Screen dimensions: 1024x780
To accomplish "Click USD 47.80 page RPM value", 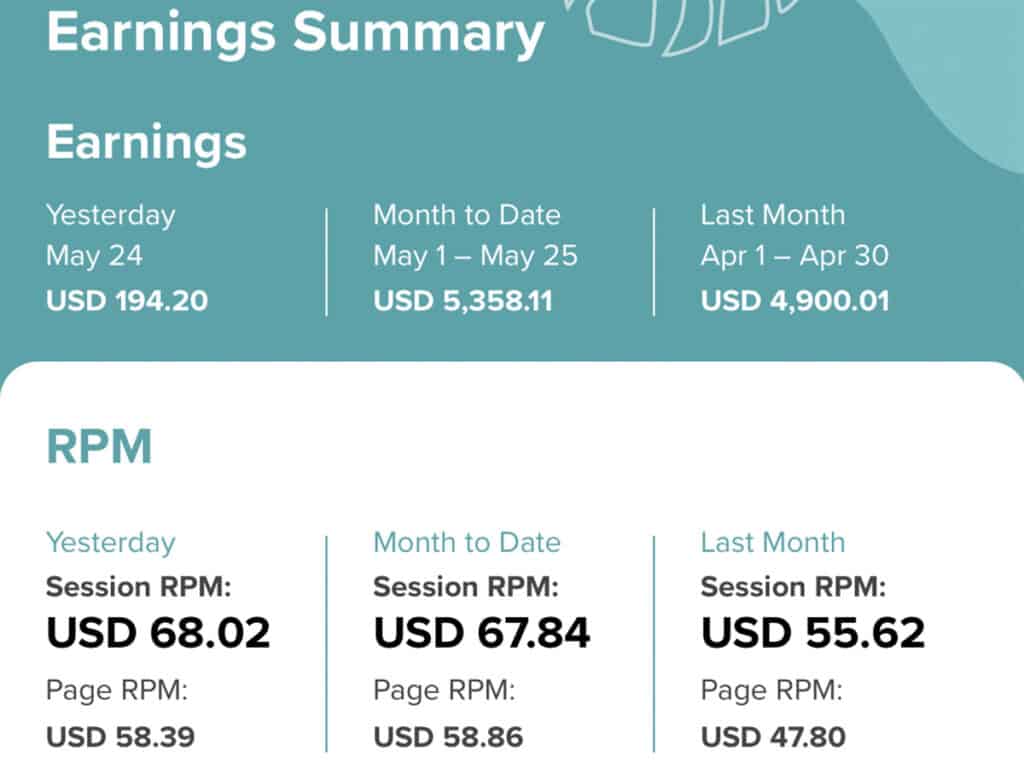I will click(773, 737).
